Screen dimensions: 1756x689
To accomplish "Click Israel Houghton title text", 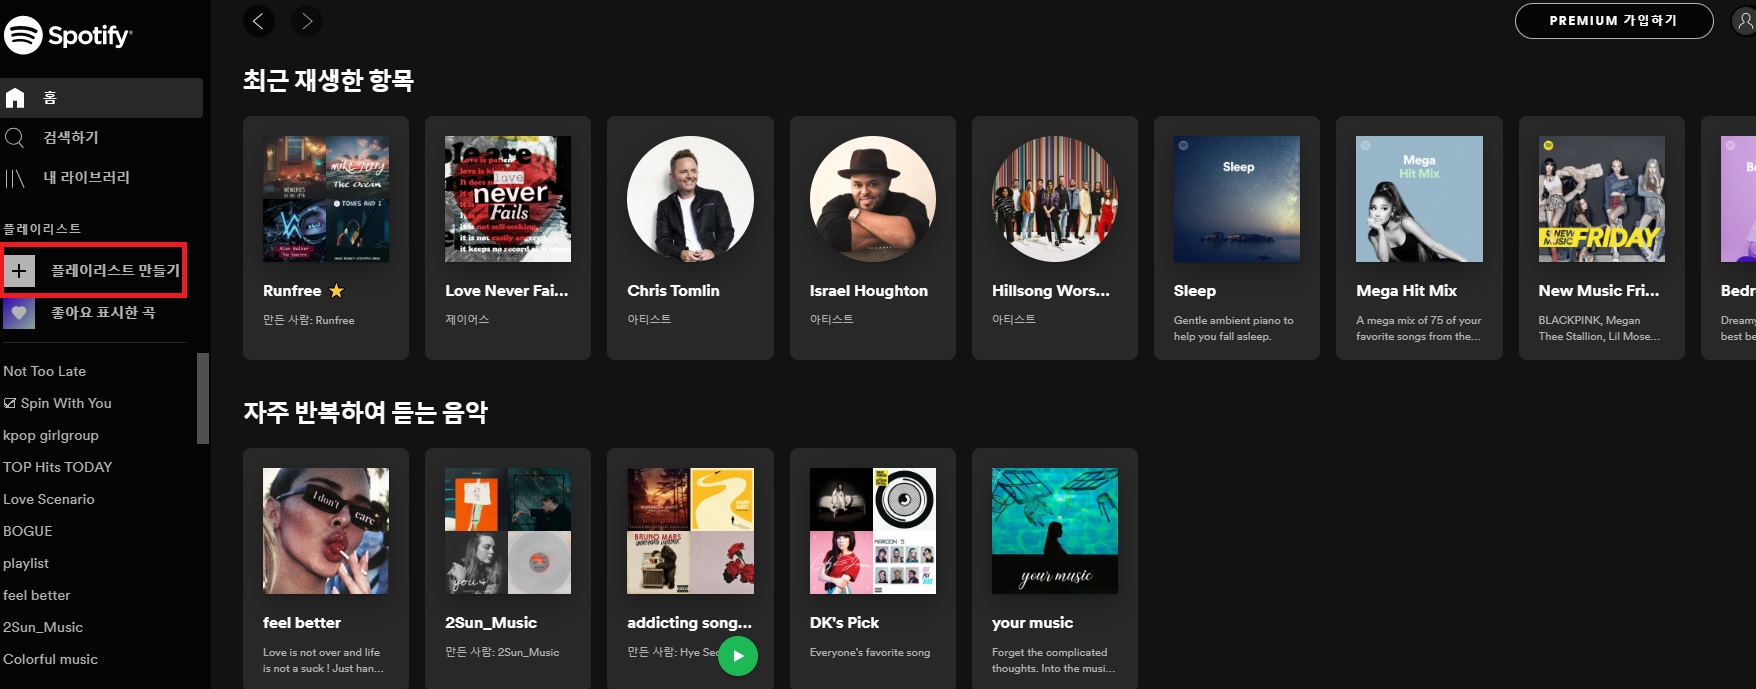I will (x=869, y=291).
